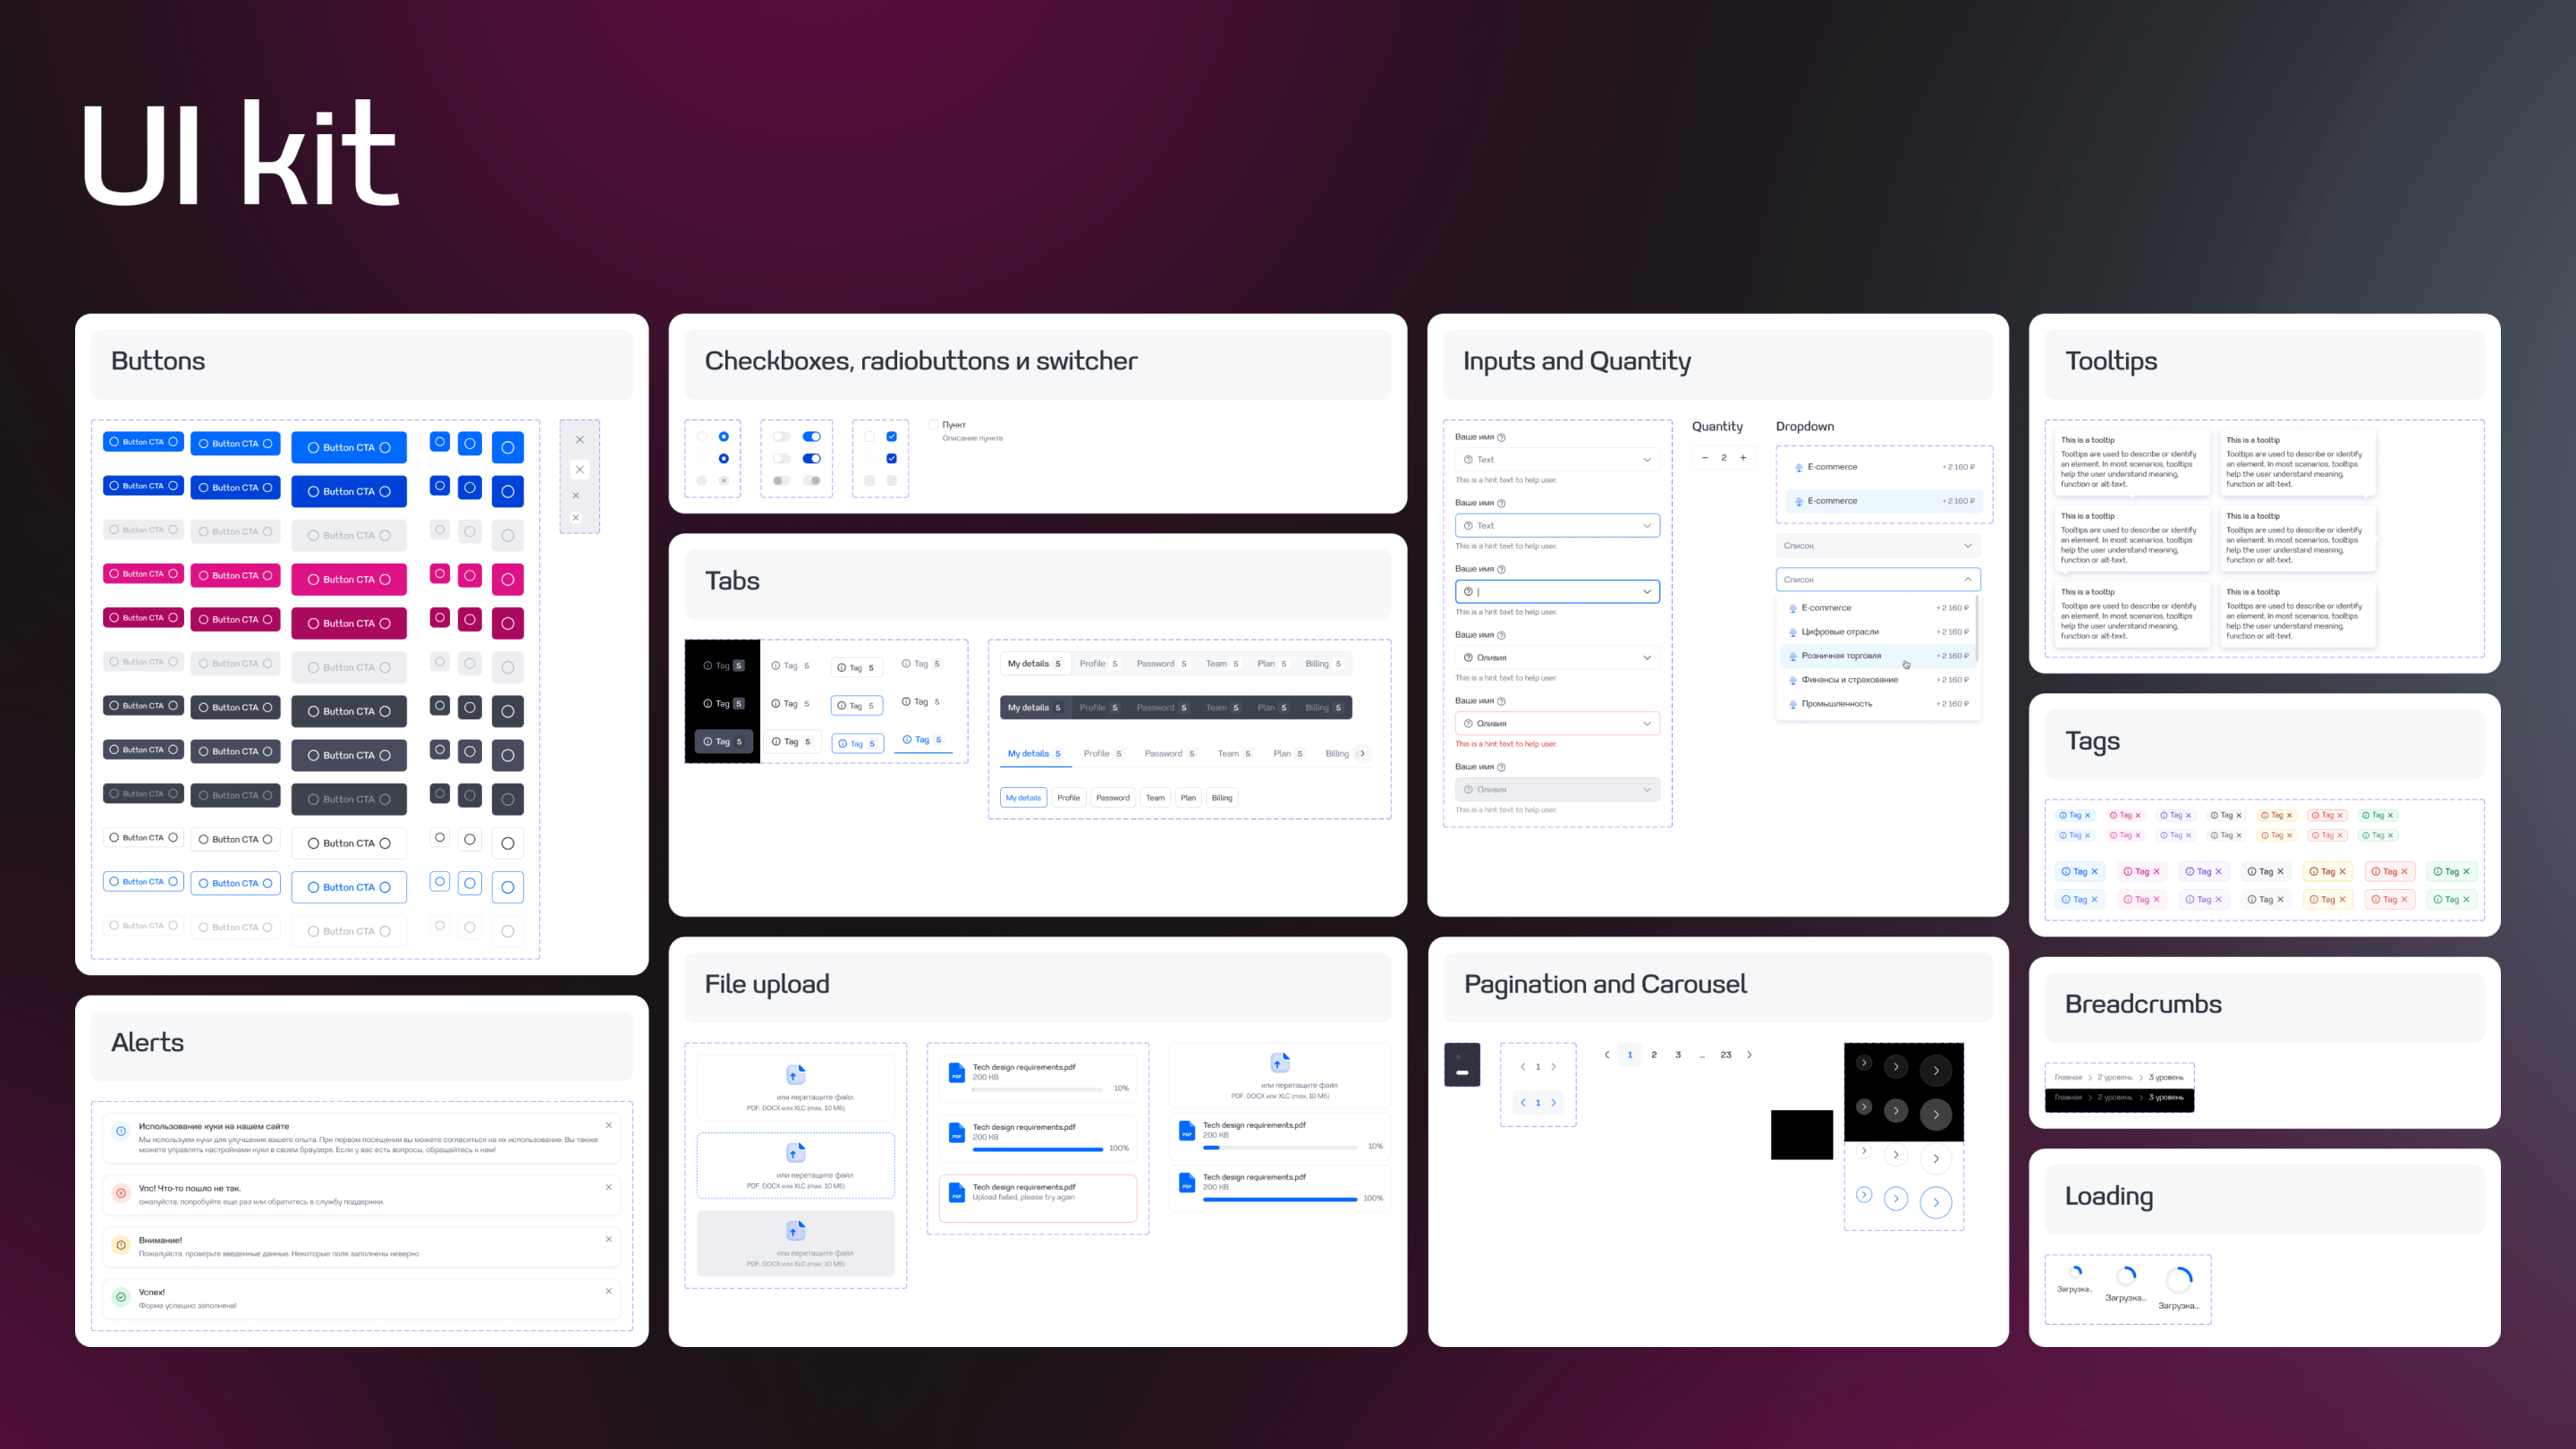Check the Пункт checkbox
This screenshot has height=1449, width=2576.
tap(933, 425)
